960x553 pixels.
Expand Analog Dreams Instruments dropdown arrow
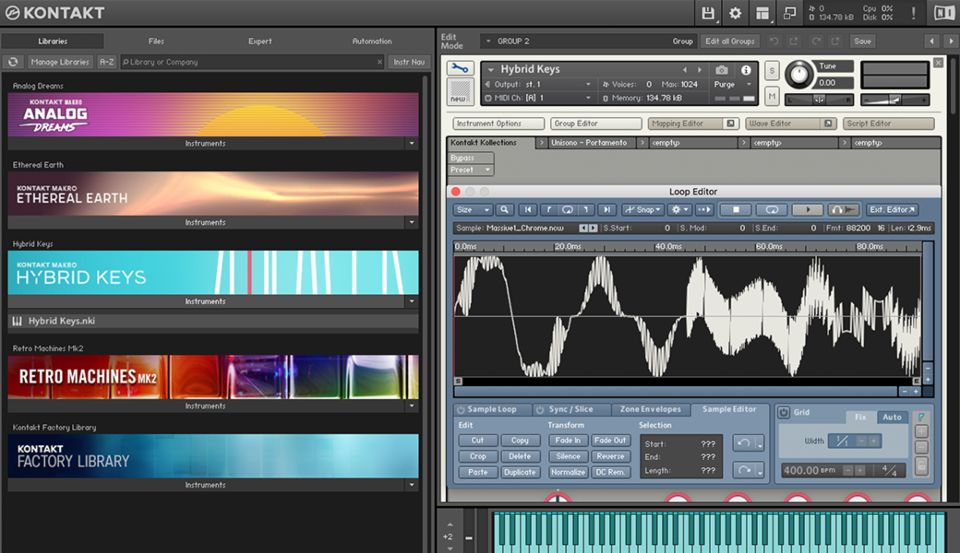(411, 143)
